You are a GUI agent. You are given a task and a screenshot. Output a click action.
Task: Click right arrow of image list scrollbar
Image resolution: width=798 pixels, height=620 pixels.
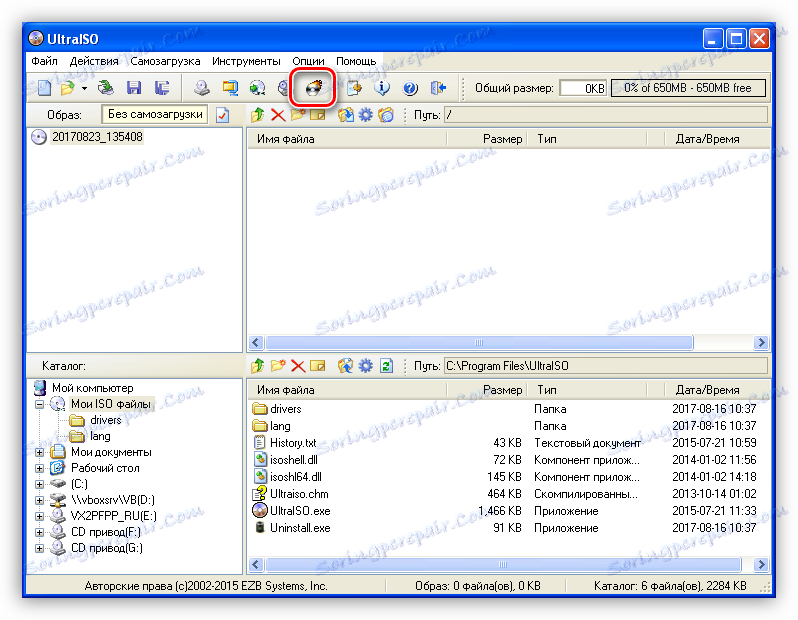761,343
